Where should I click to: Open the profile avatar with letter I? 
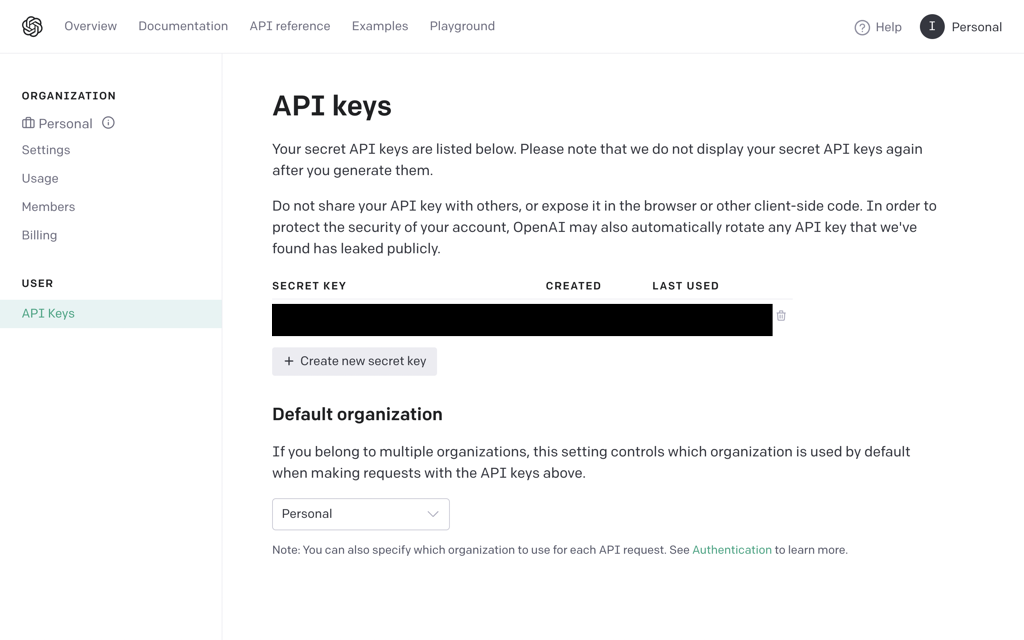pyautogui.click(x=932, y=27)
